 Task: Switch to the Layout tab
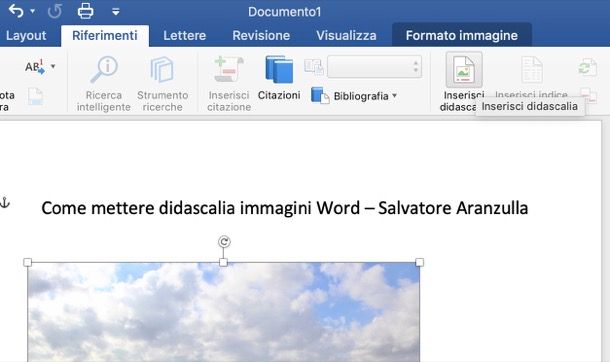click(26, 35)
